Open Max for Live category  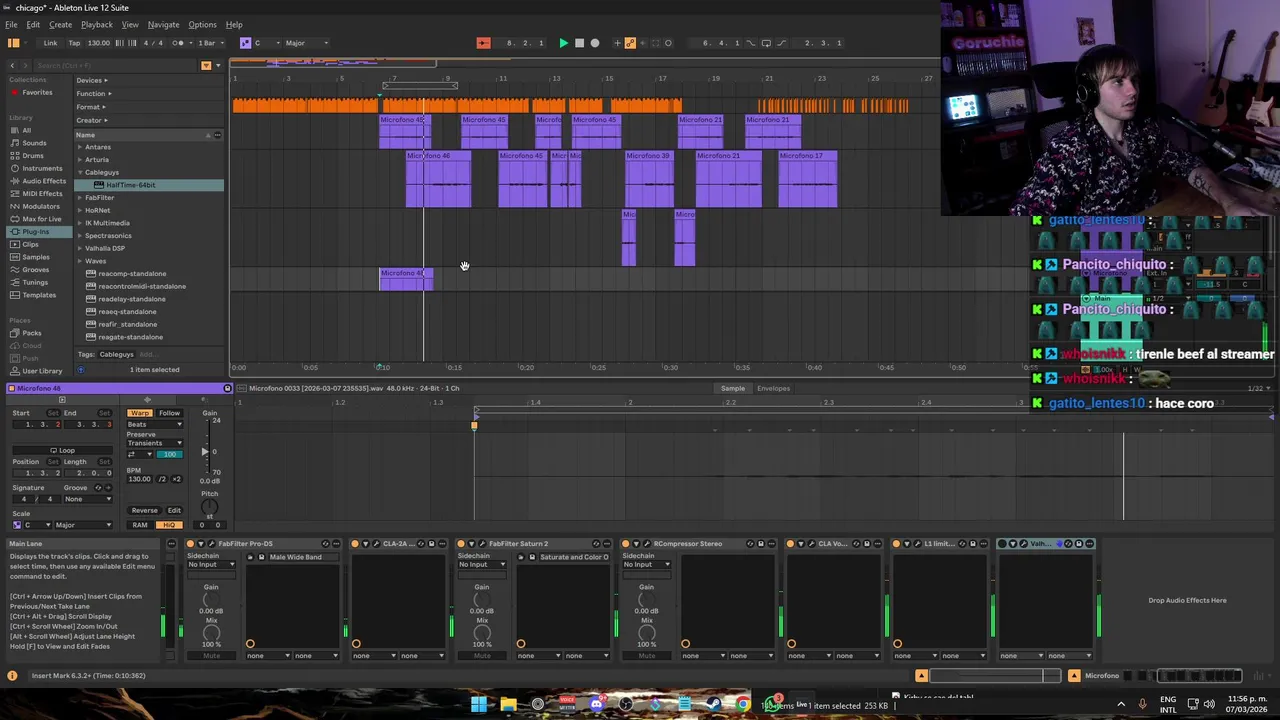(41, 219)
